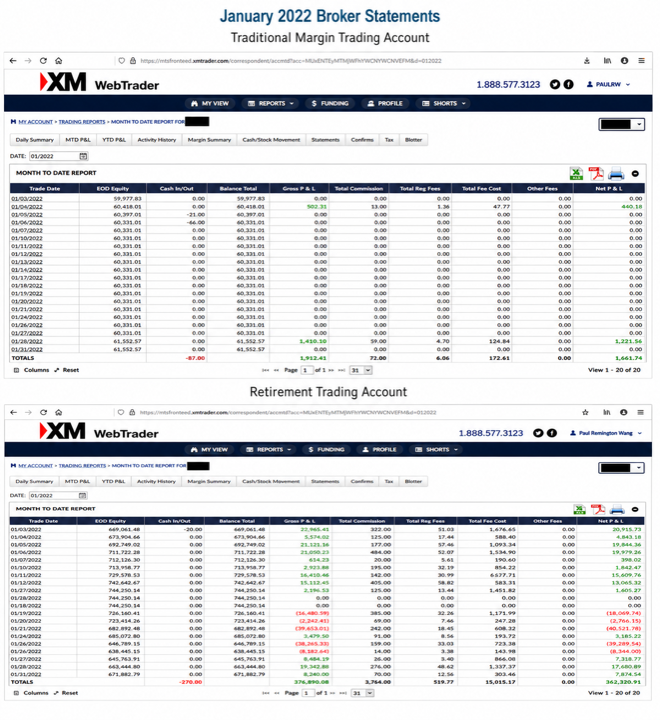Open Activity History tab in top window

[157, 140]
